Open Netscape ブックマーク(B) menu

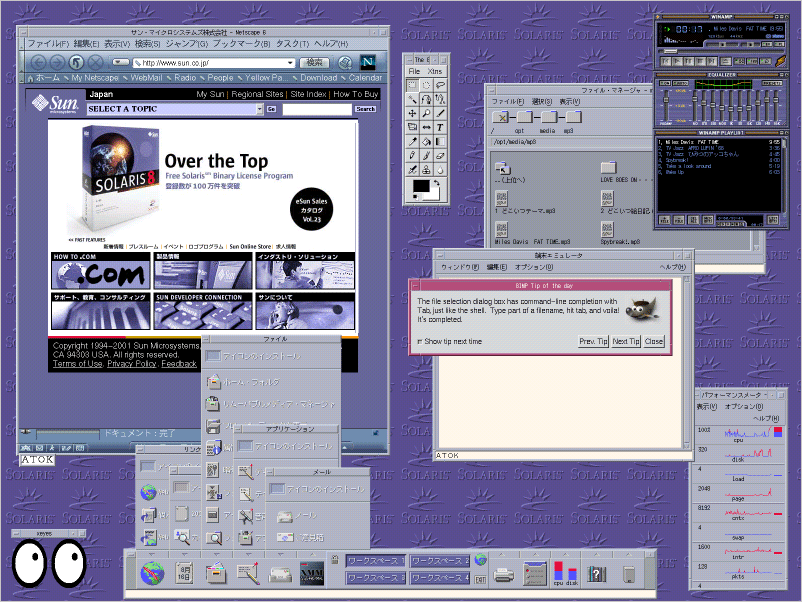click(241, 43)
